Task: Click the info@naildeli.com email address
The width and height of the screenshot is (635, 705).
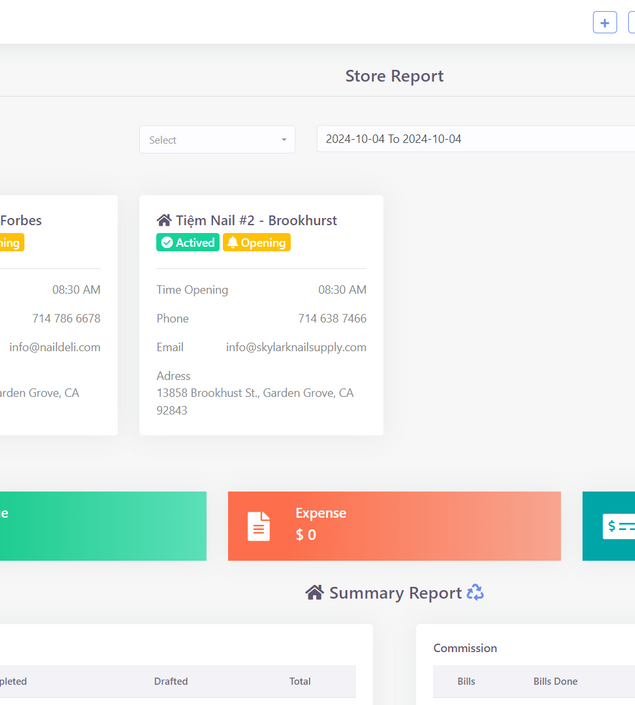Action: point(54,347)
